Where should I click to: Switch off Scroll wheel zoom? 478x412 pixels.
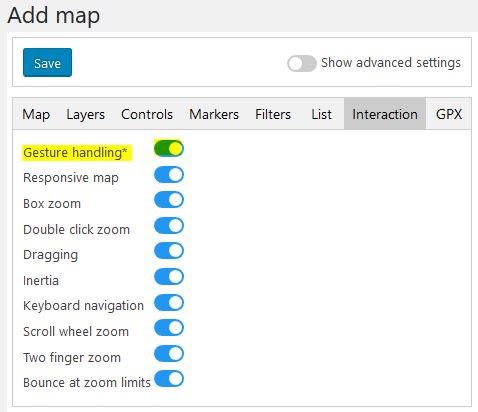coord(169,328)
